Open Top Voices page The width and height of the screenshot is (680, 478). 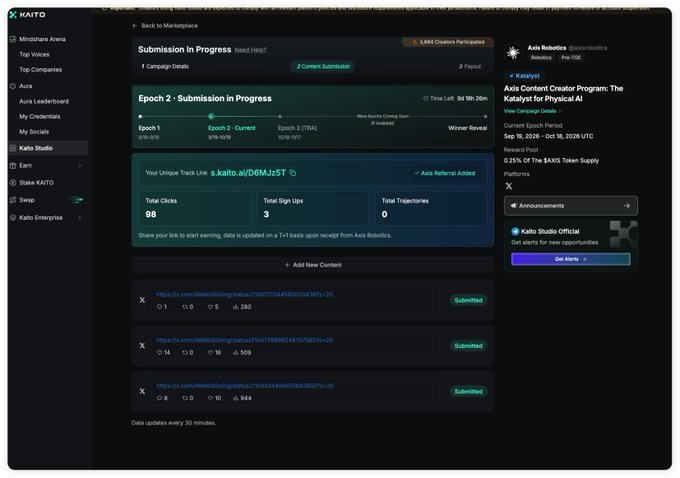(34, 54)
